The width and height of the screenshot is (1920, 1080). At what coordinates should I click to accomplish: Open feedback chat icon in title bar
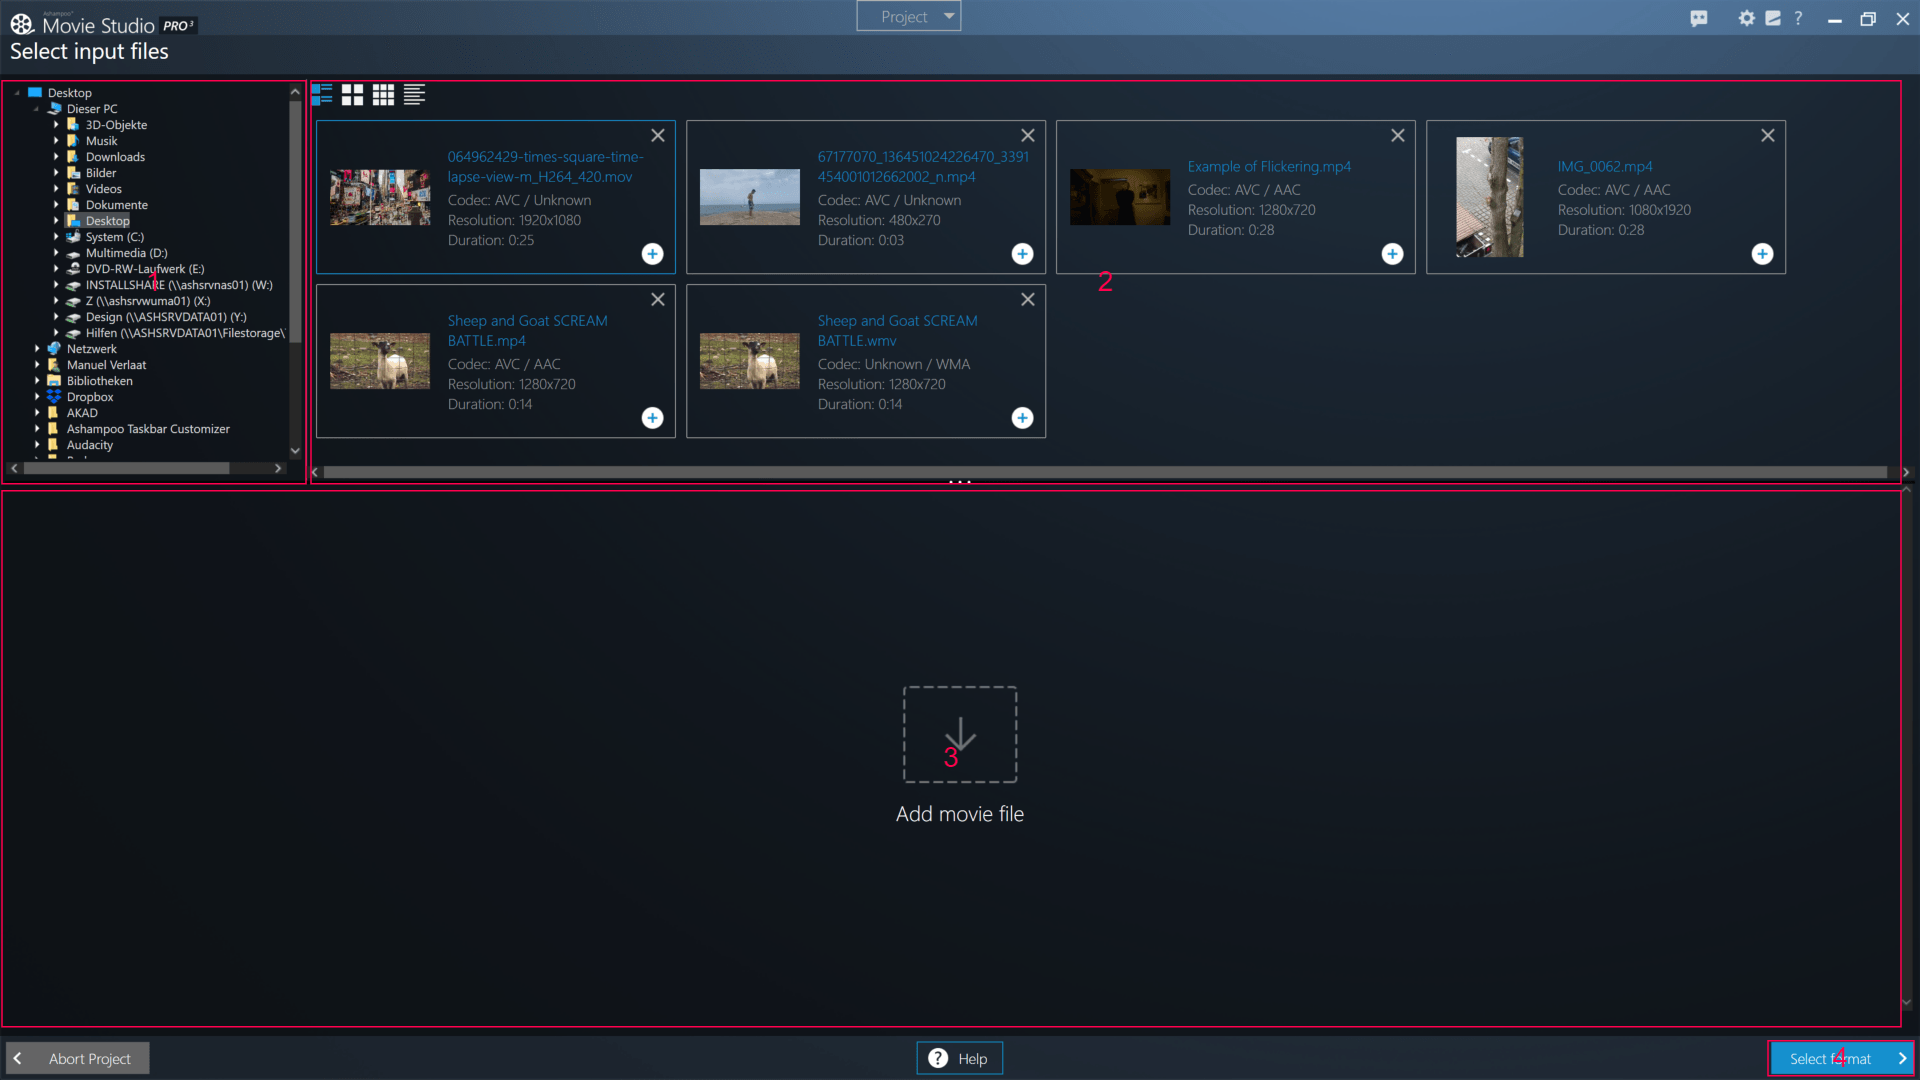1699,19
